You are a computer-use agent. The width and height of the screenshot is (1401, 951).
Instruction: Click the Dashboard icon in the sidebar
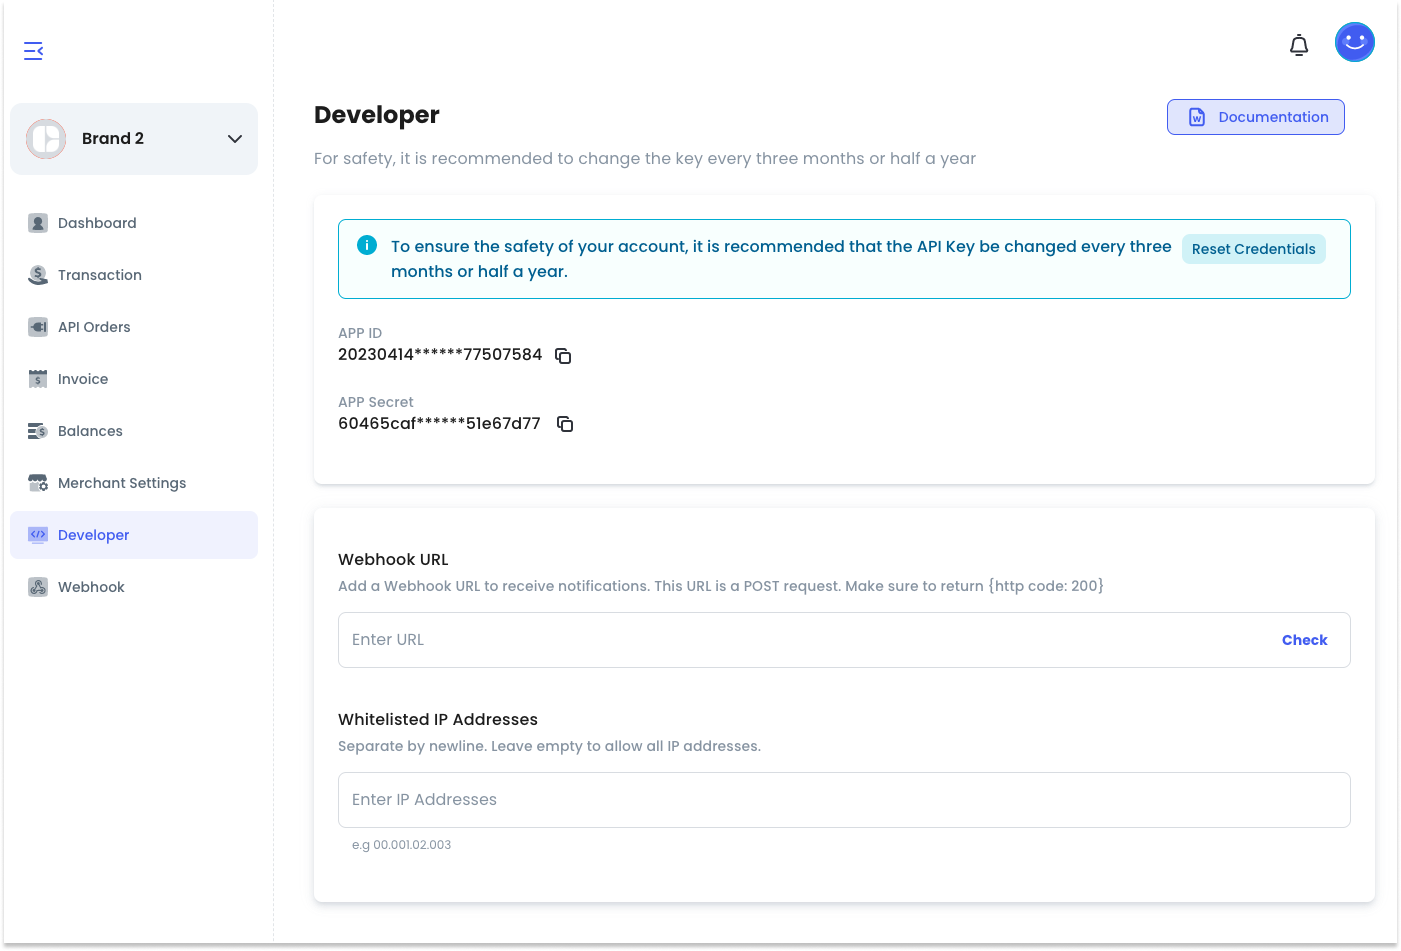click(x=38, y=223)
